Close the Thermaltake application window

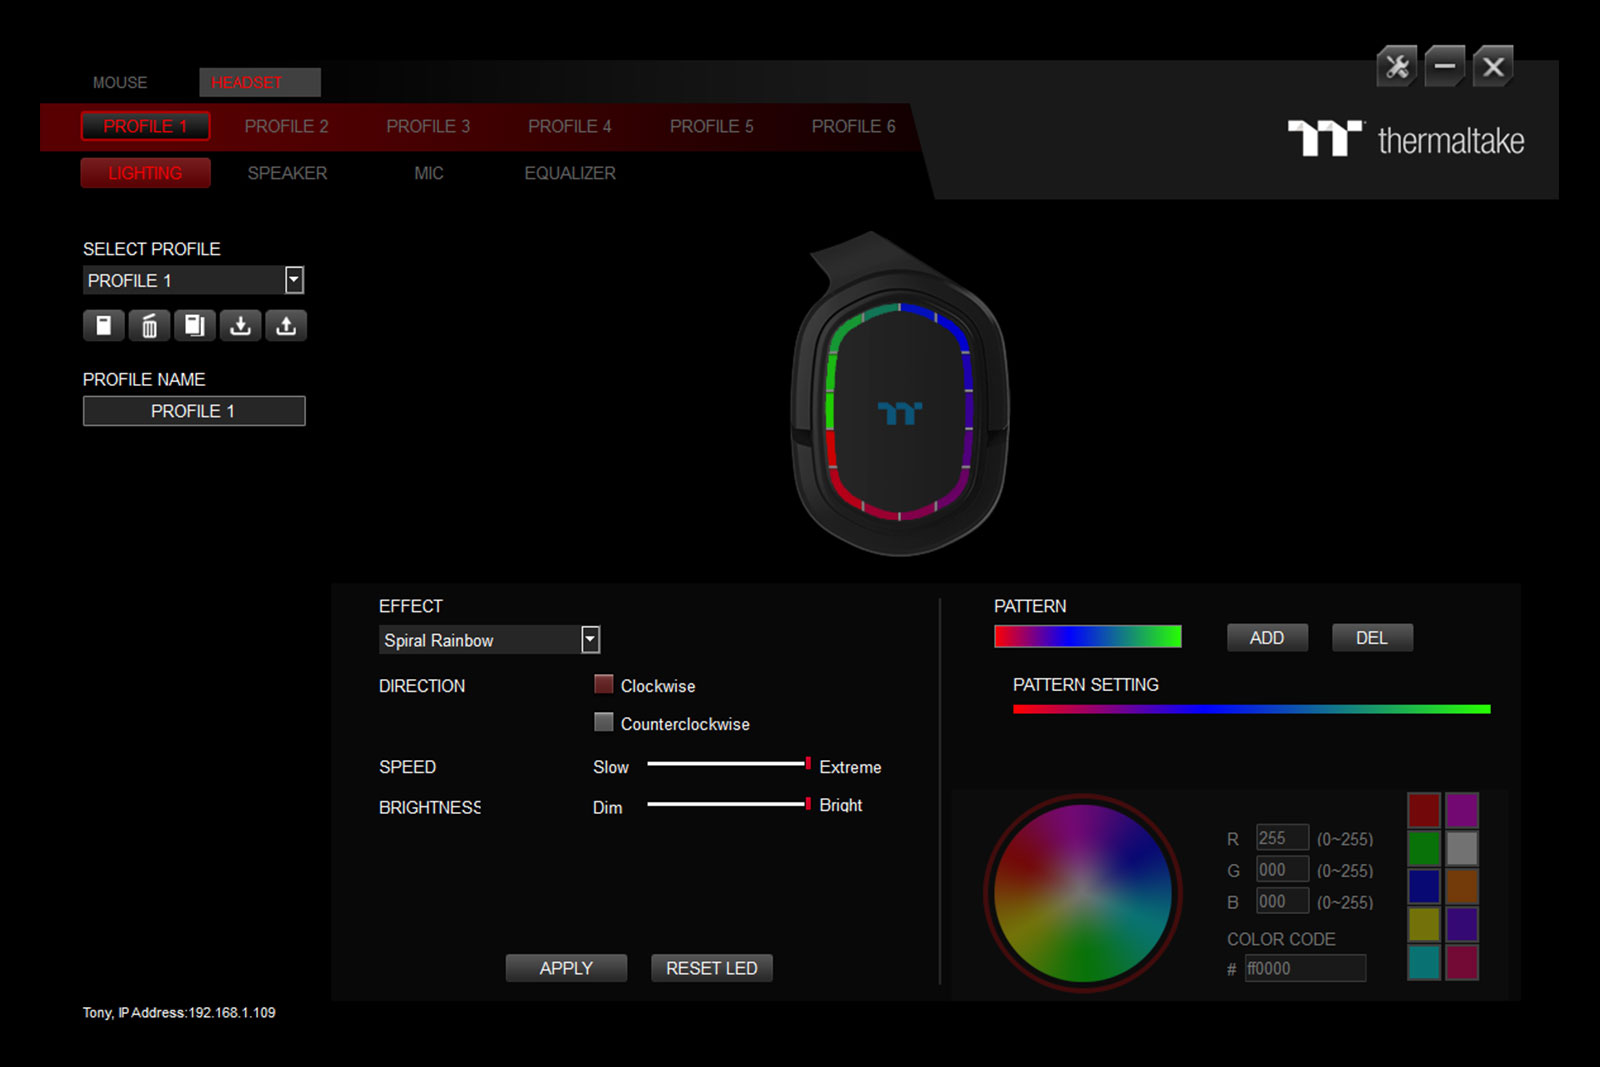click(1493, 67)
